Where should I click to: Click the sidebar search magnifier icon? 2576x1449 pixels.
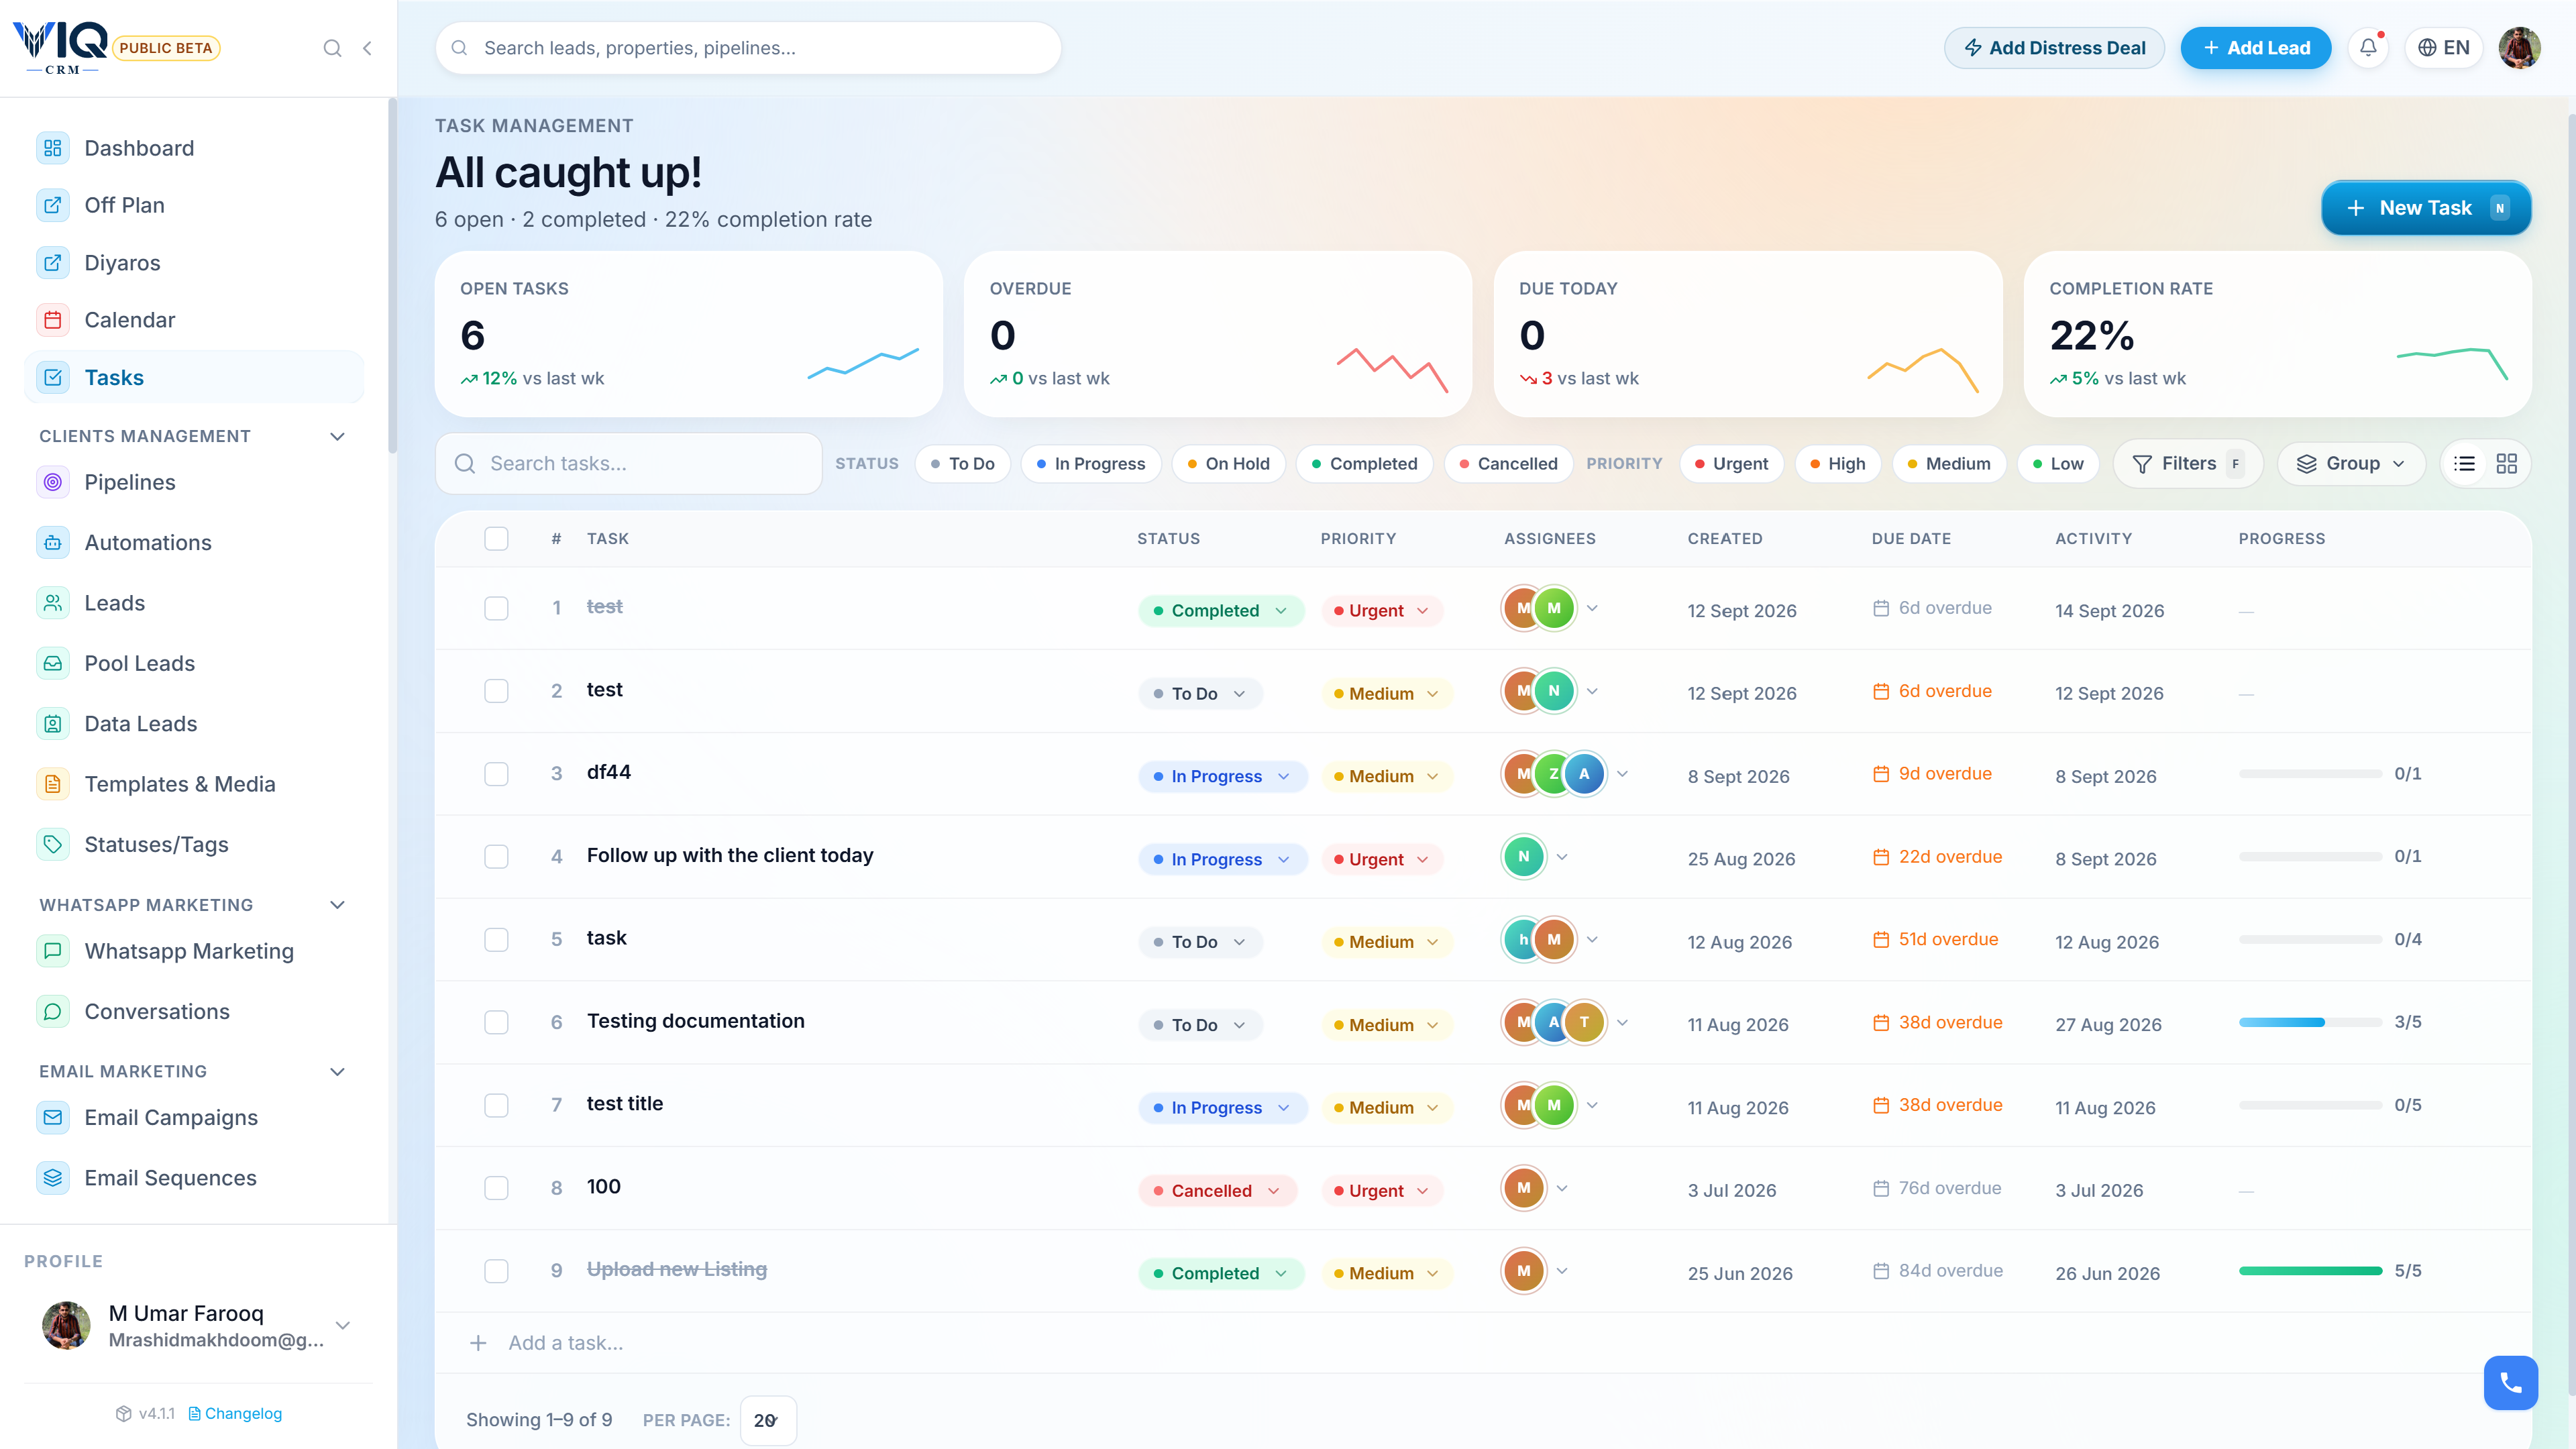click(x=332, y=48)
